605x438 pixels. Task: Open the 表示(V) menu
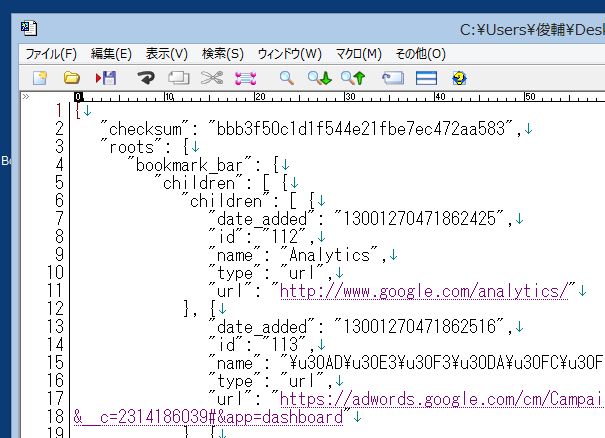[167, 54]
